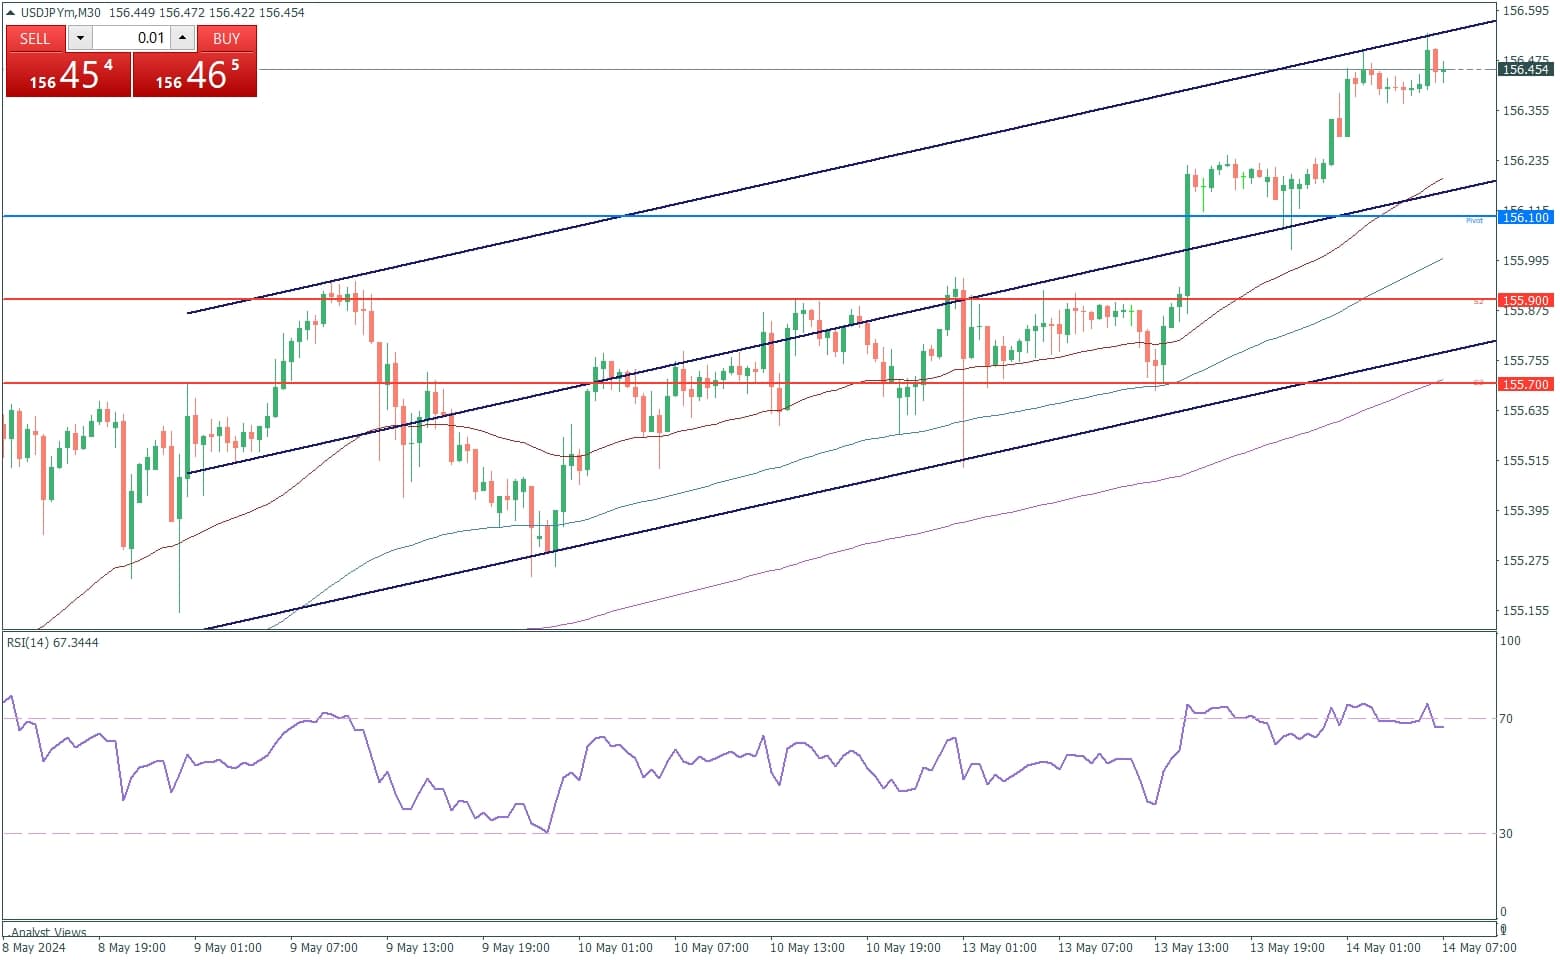Click the small Pivot label on blue line
The width and height of the screenshot is (1560, 960).
click(x=1474, y=220)
